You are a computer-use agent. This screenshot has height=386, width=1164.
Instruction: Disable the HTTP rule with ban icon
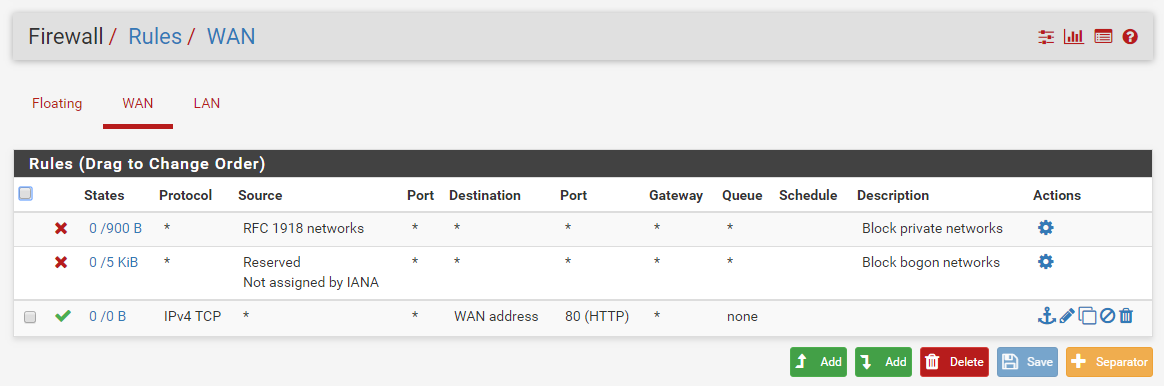pos(1107,316)
